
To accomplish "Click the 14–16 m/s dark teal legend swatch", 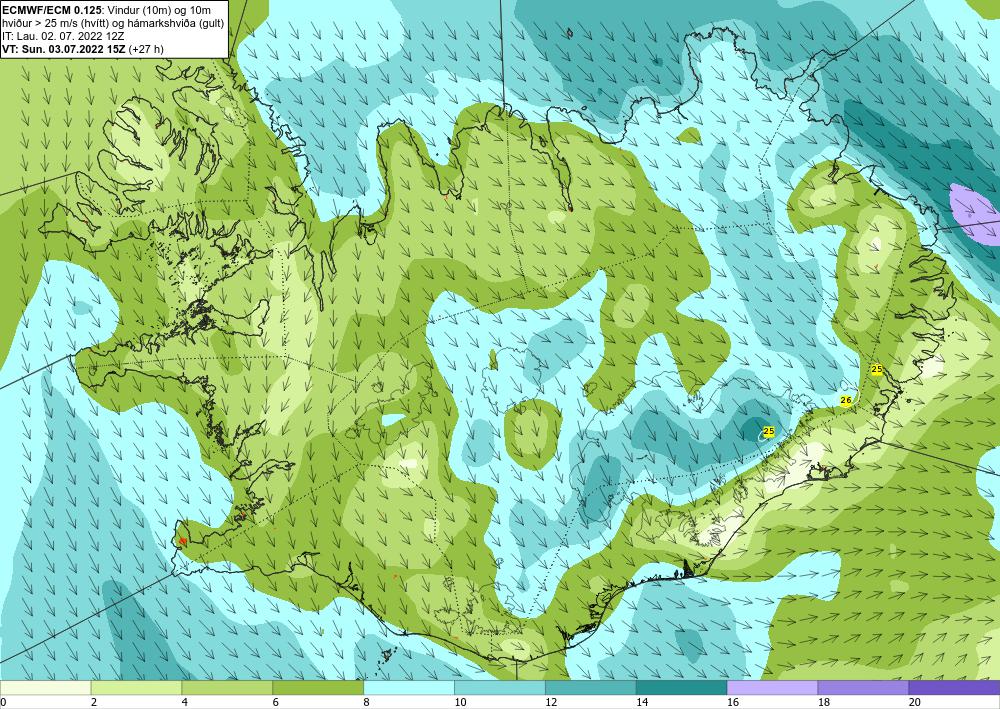I will pyautogui.click(x=681, y=688).
